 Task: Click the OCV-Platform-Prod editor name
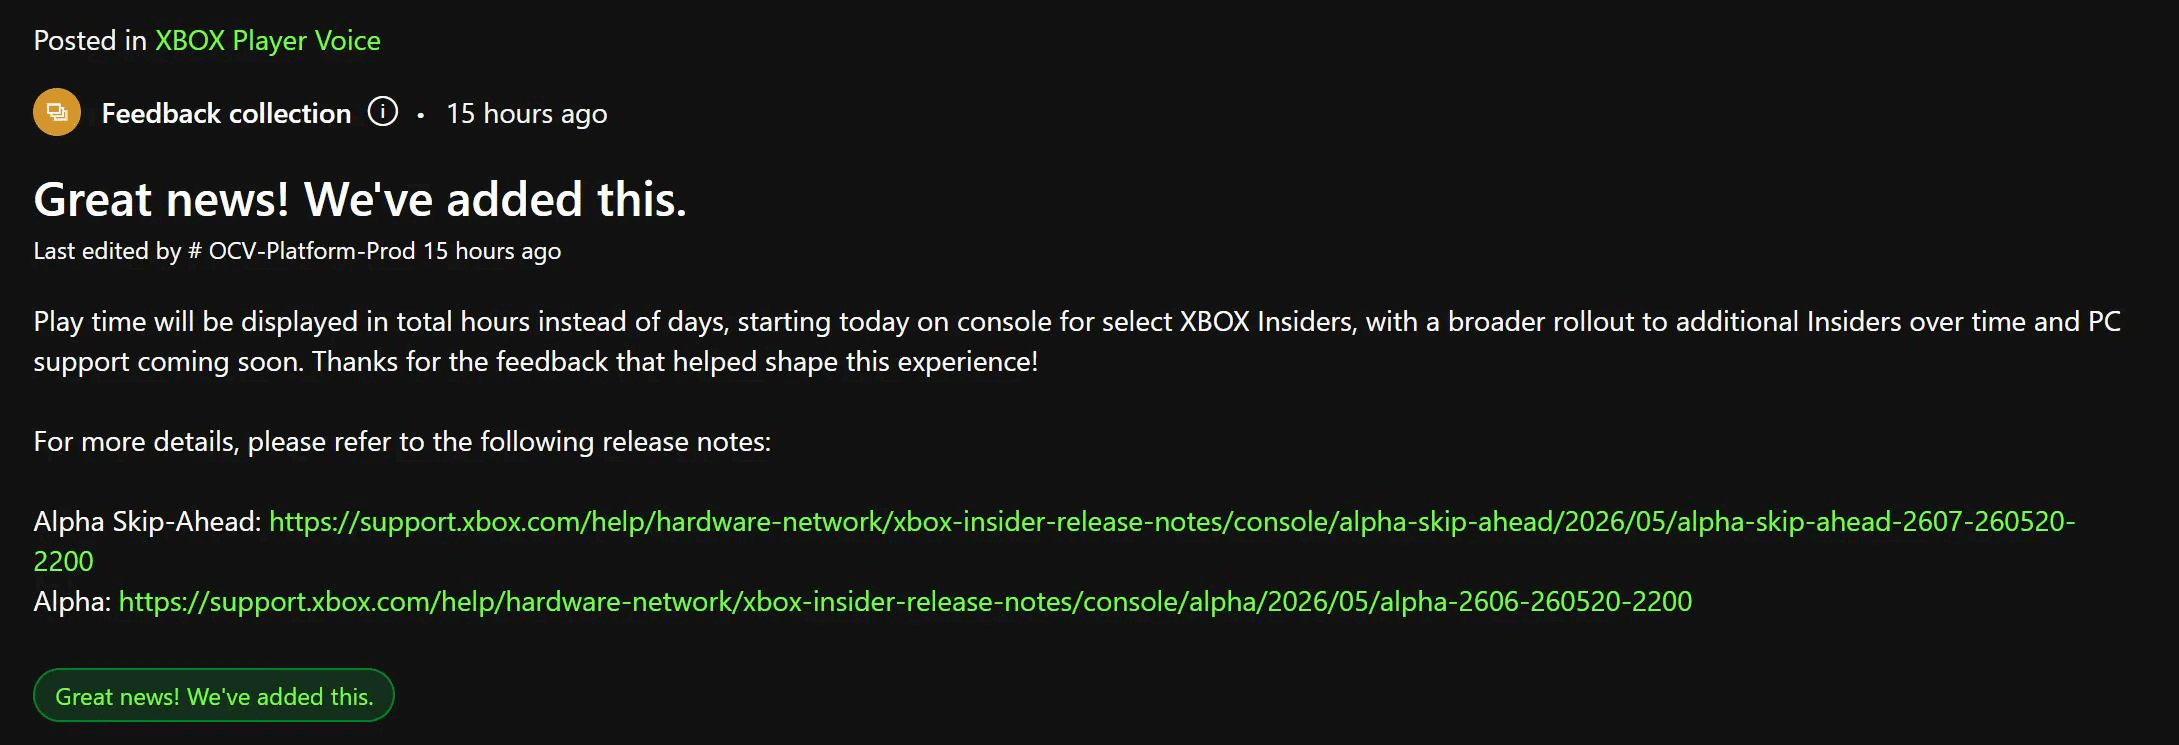pyautogui.click(x=311, y=251)
